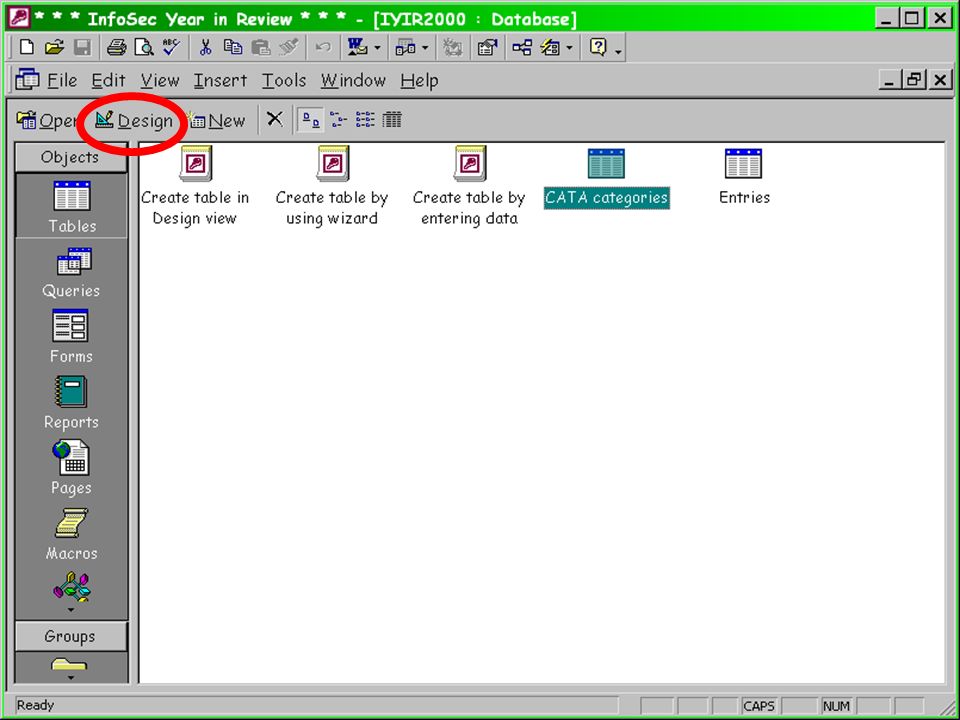Show Macros in the Objects bar
The image size is (960, 720).
(x=72, y=534)
